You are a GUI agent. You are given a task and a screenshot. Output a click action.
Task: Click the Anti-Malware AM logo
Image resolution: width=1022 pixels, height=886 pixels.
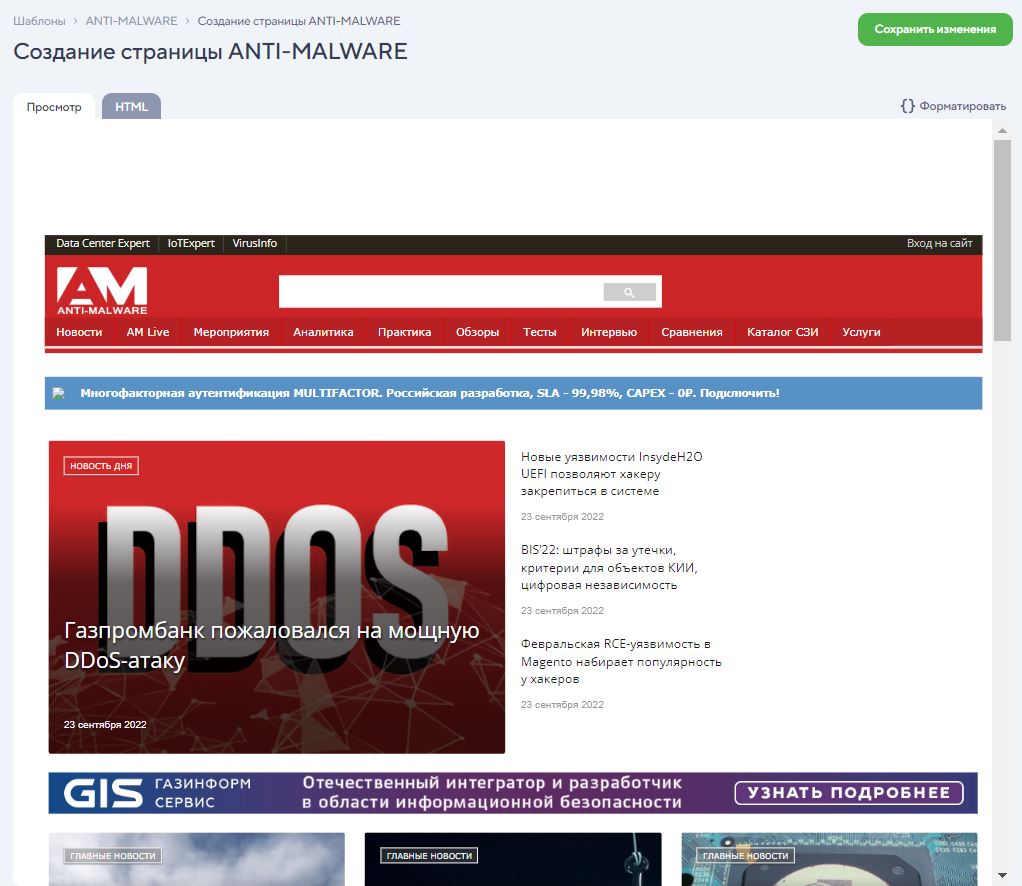tap(102, 291)
